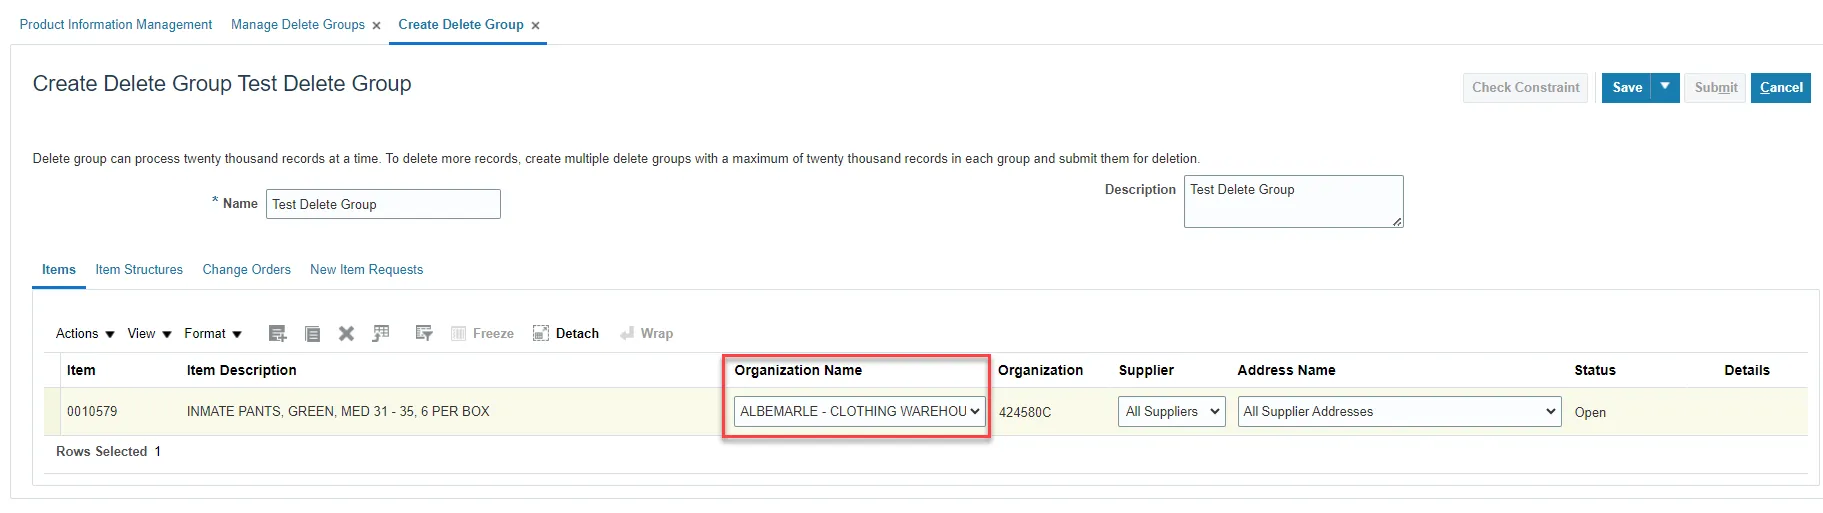The width and height of the screenshot is (1823, 513).
Task: Open Product Information Management link
Action: (x=116, y=25)
